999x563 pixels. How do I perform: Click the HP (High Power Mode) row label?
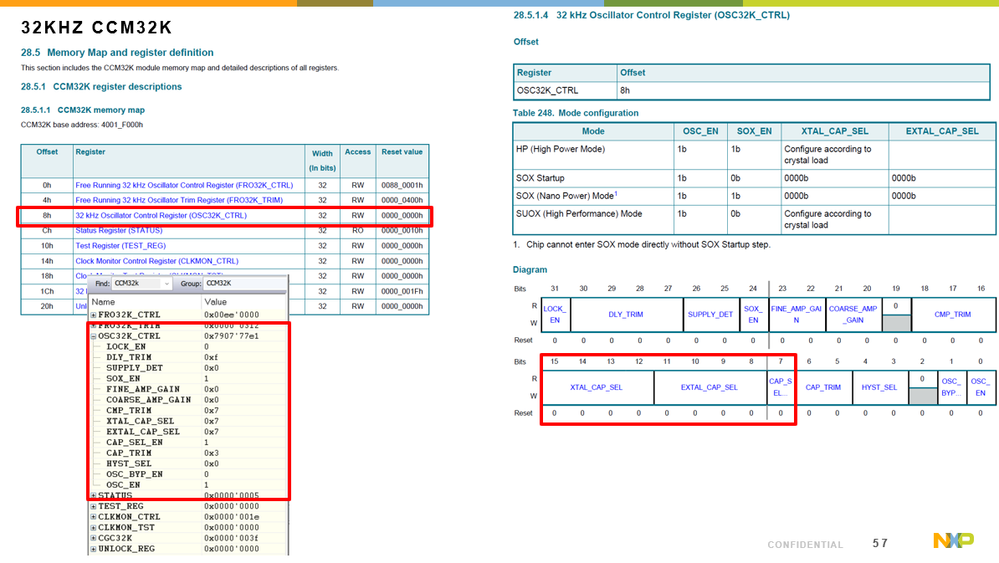coord(561,149)
